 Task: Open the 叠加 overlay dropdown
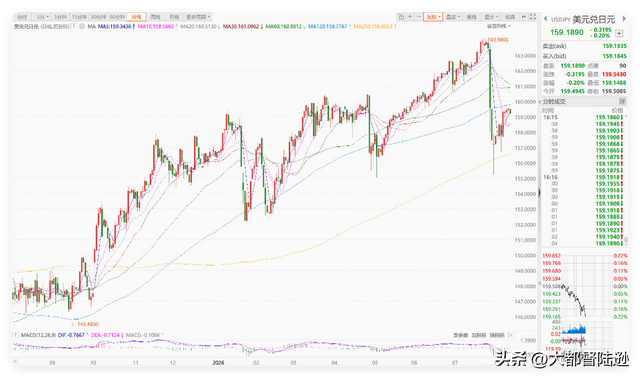453,17
